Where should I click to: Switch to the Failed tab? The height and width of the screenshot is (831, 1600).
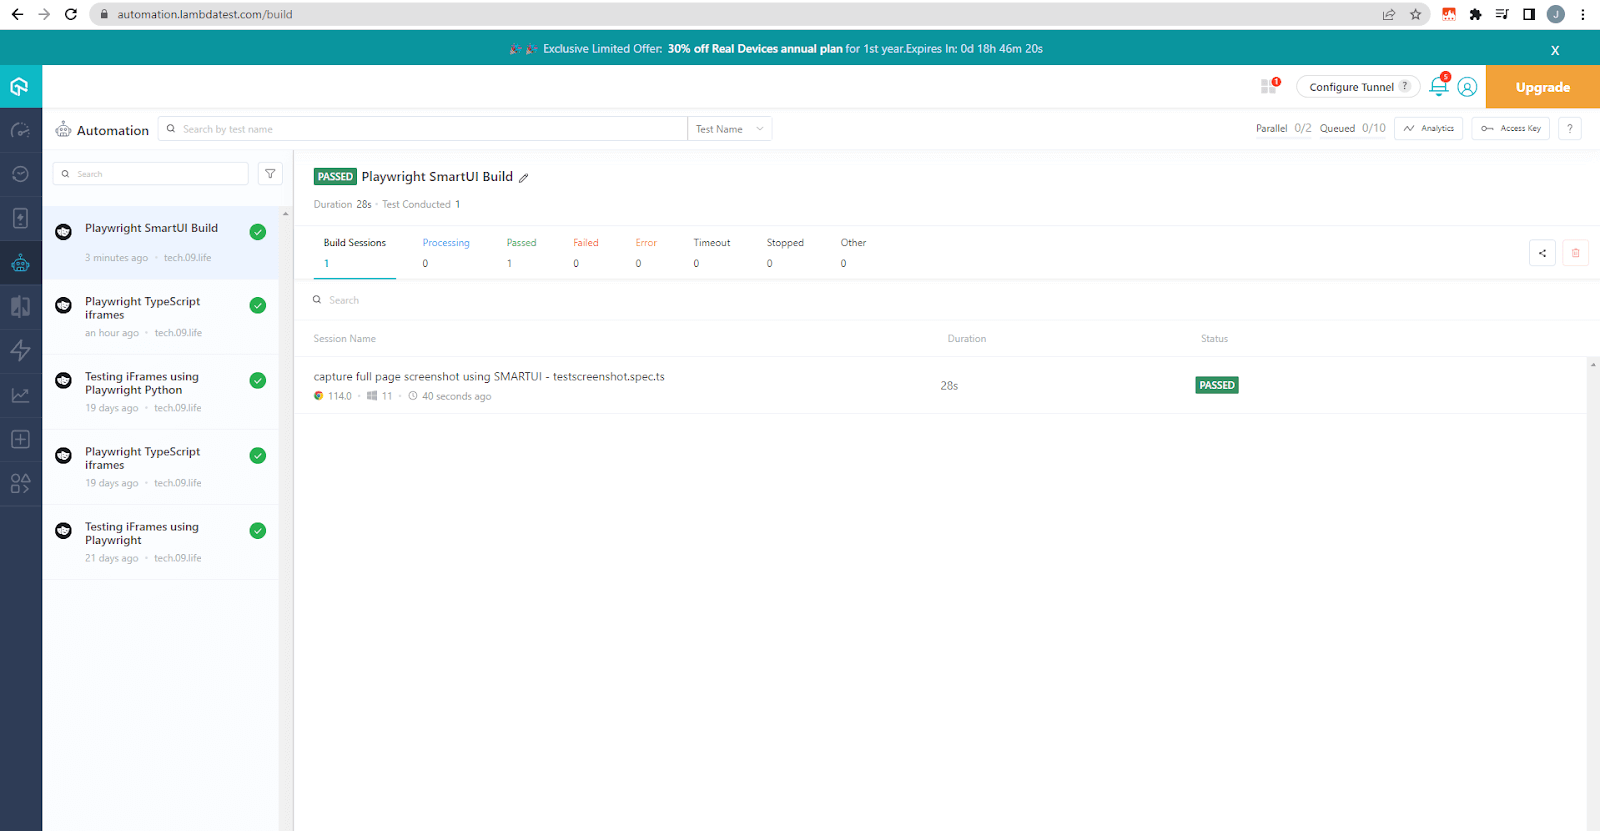(x=585, y=243)
